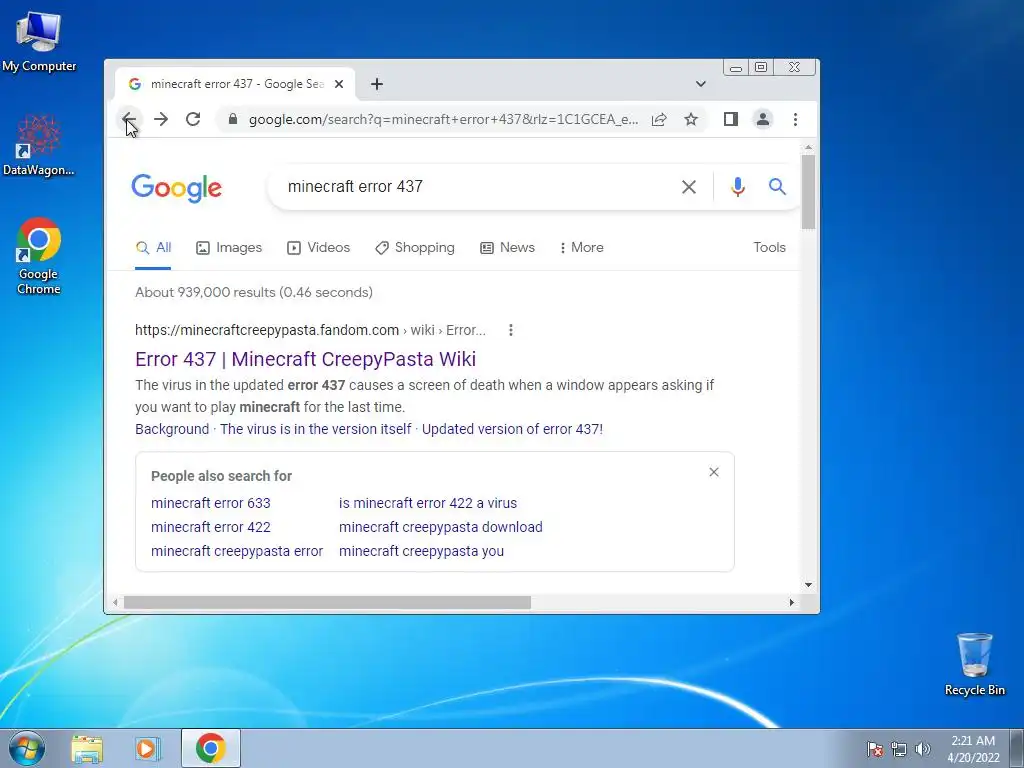The width and height of the screenshot is (1024, 768).
Task: Share this page via address bar share icon
Action: tap(659, 119)
